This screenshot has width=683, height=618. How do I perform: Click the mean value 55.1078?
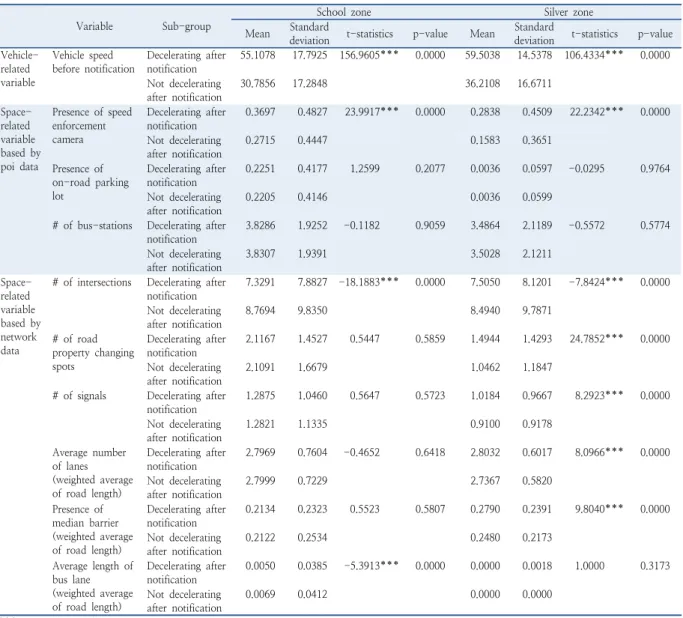258,55
